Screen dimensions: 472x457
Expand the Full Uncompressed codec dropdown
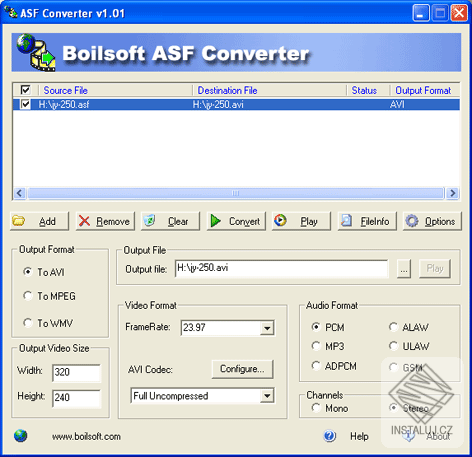coord(267,396)
